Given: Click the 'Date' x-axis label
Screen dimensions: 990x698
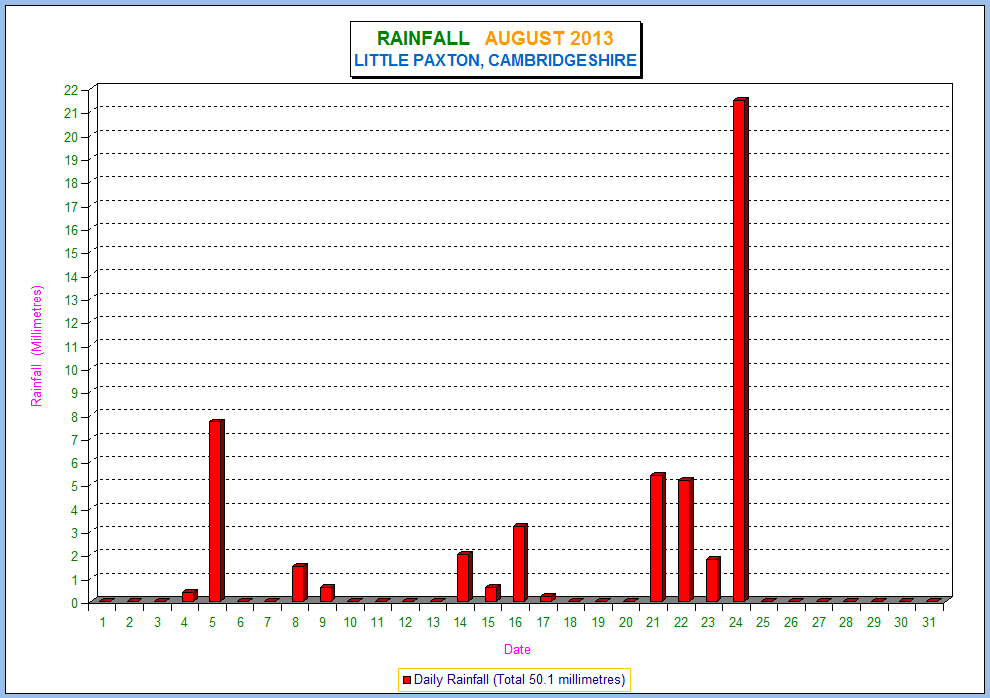Looking at the screenshot, I should tap(516, 649).
